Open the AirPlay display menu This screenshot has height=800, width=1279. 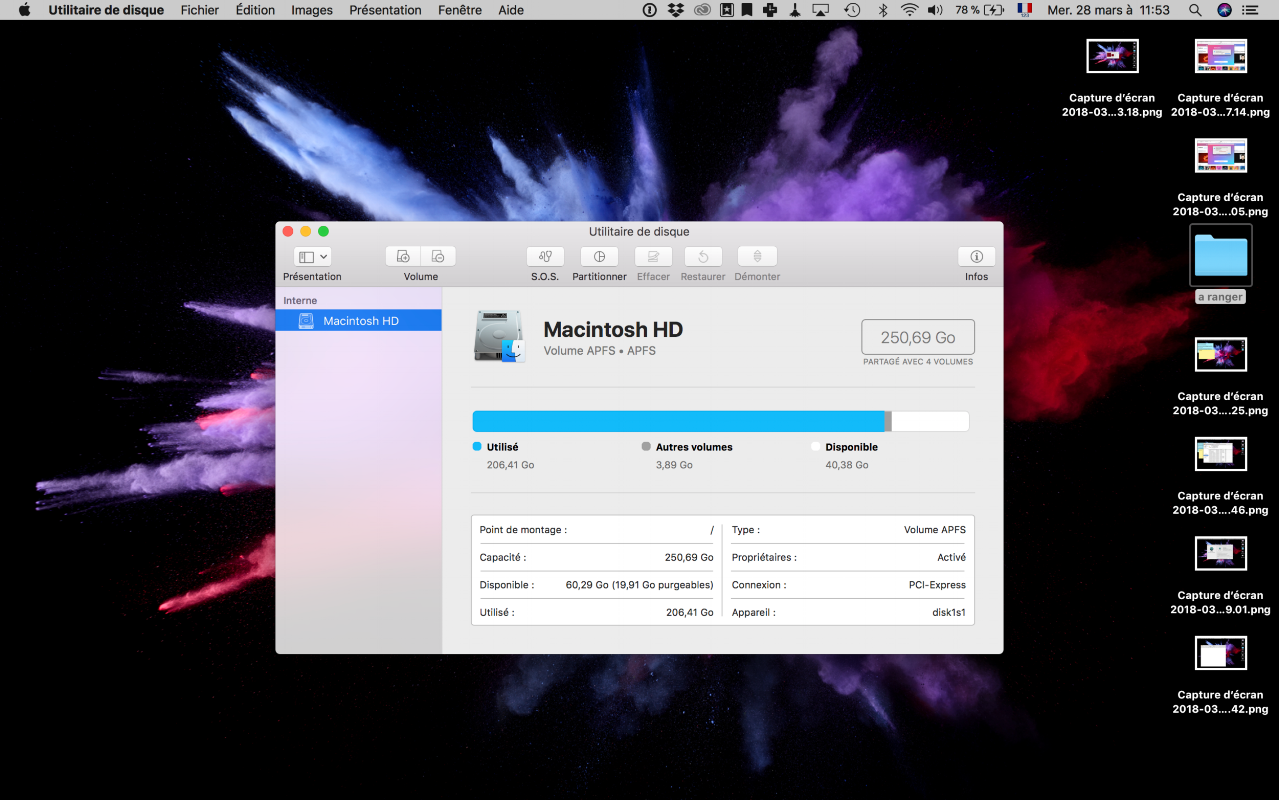[x=821, y=10]
